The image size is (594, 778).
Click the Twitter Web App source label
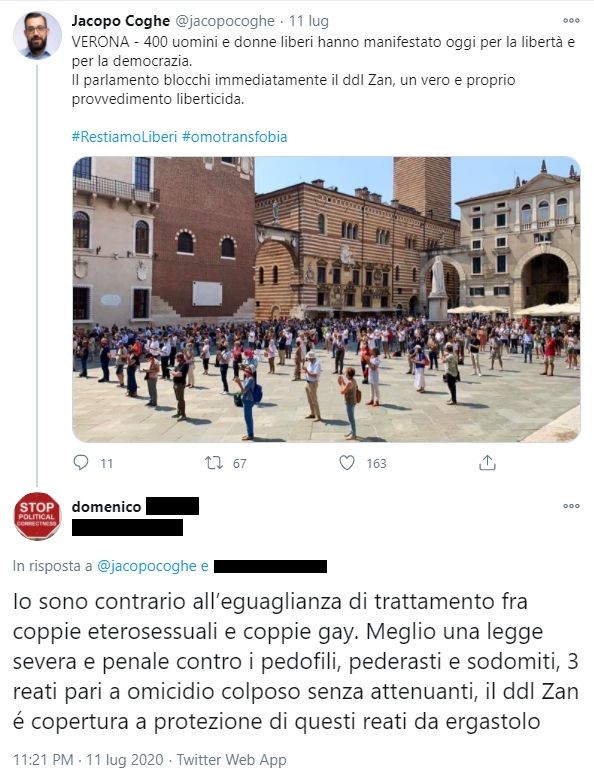(x=231, y=760)
